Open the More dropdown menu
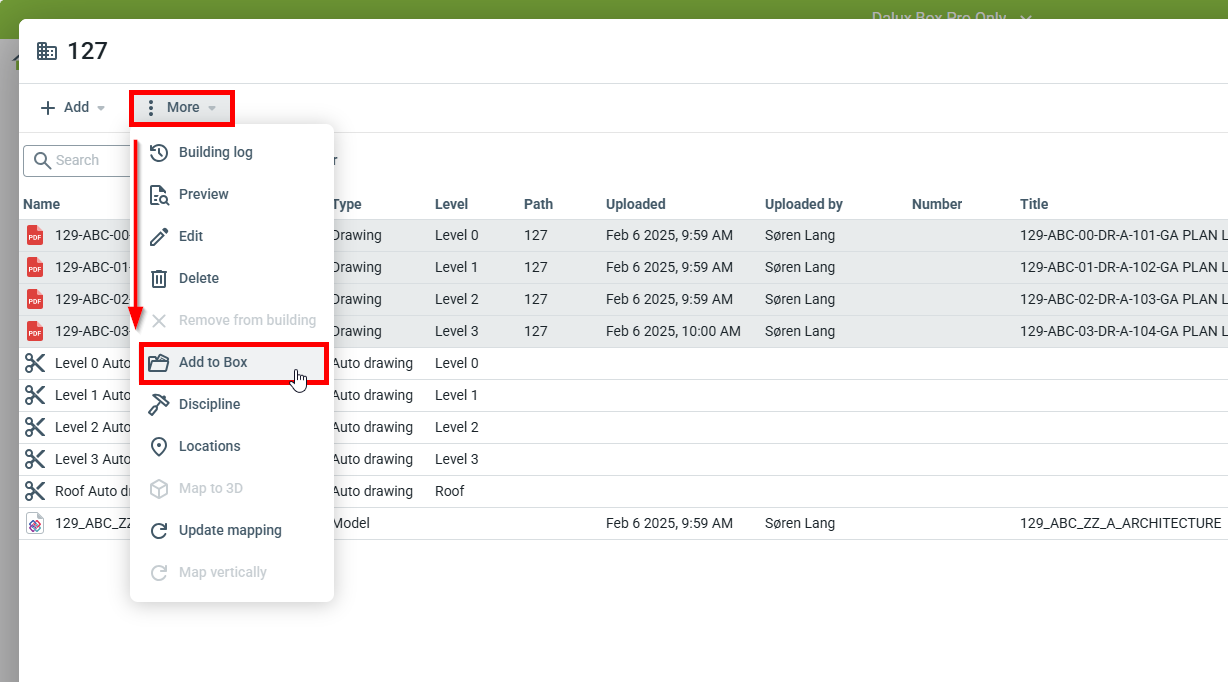This screenshot has width=1228, height=682. (182, 108)
